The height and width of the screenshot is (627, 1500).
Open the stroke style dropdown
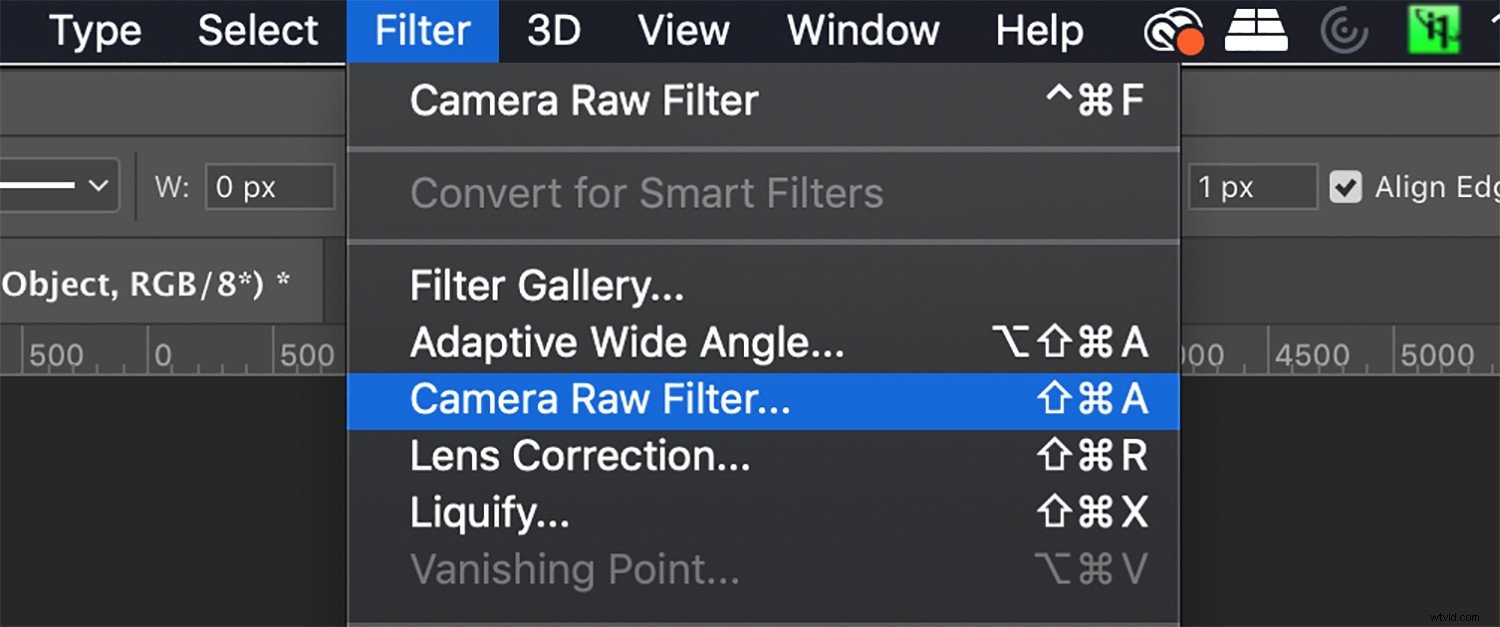click(60, 185)
